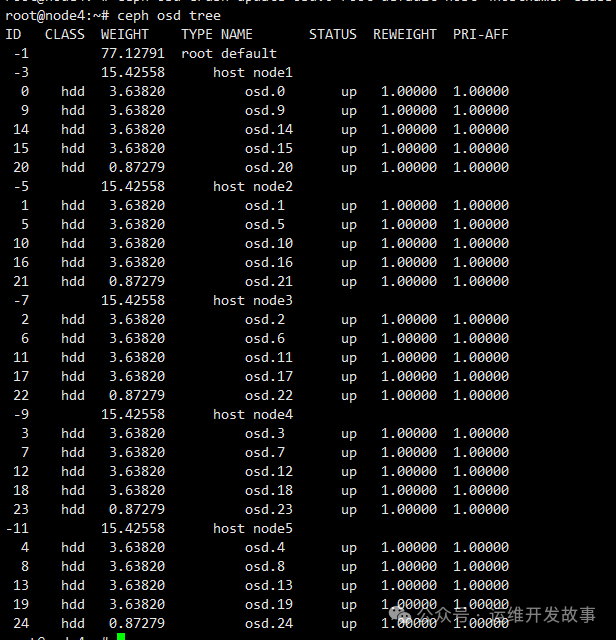The width and height of the screenshot is (616, 640).
Task: Click the REWEIGHT column header
Action: click(x=405, y=34)
